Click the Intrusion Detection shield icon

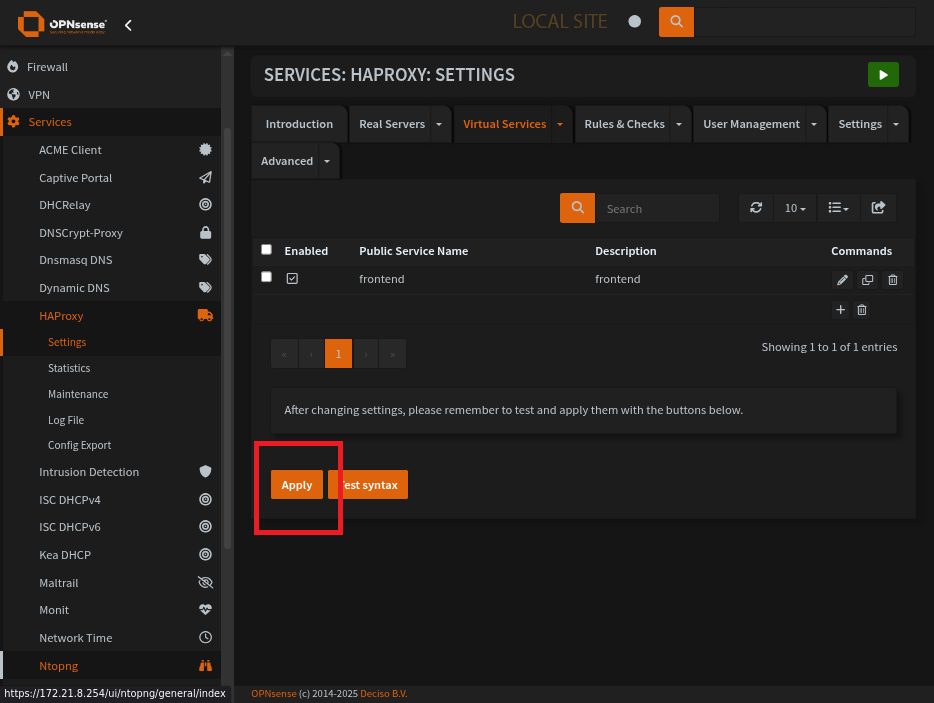(x=205, y=471)
